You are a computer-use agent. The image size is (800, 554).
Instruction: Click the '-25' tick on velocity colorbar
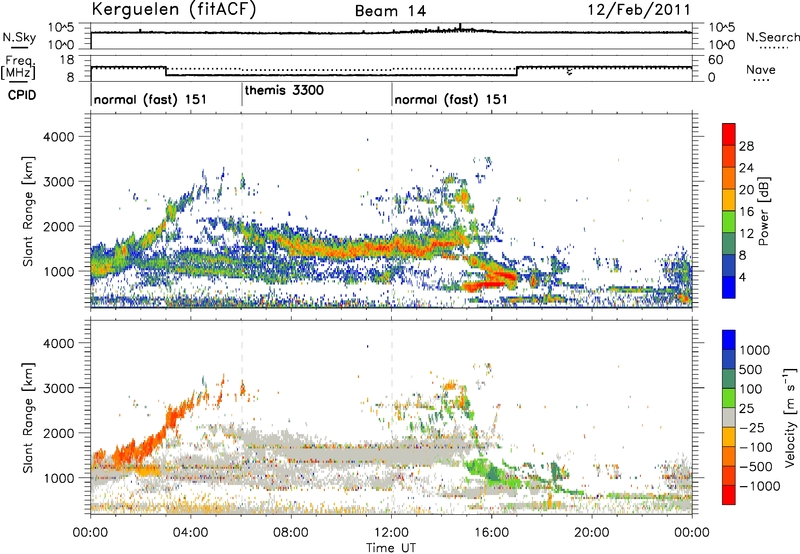click(752, 427)
